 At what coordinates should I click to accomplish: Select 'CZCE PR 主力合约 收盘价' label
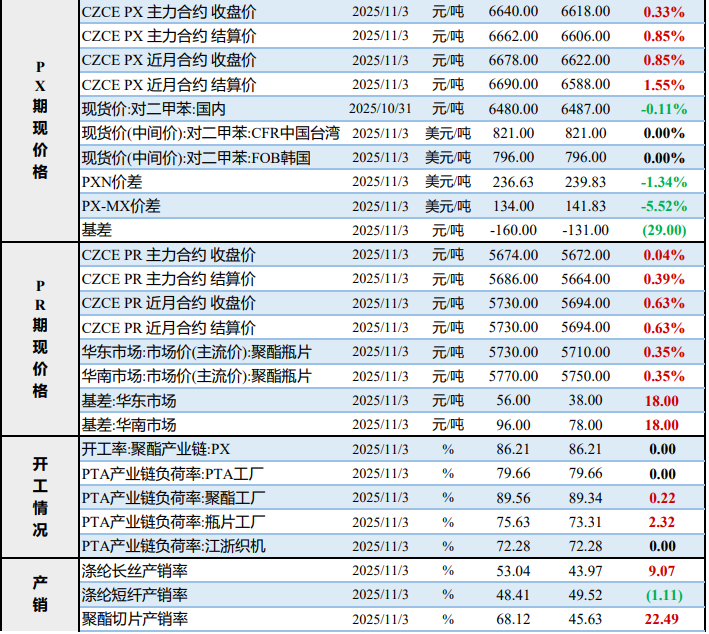click(169, 255)
